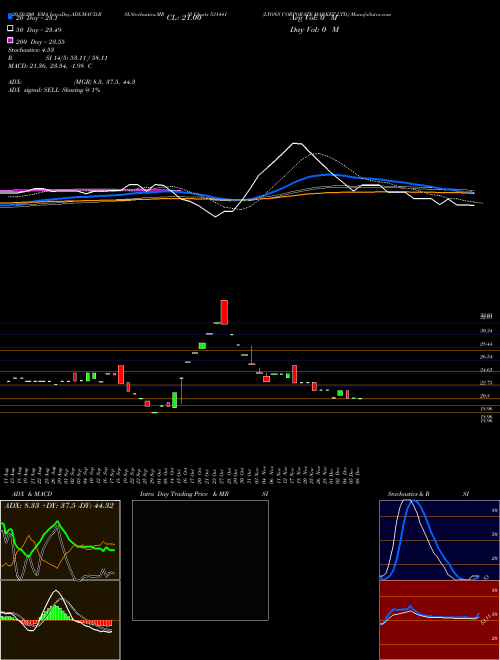The image size is (500, 660).
Task: Click the 'Stochastics: 4.53' reading
Action: click(x=31, y=50)
